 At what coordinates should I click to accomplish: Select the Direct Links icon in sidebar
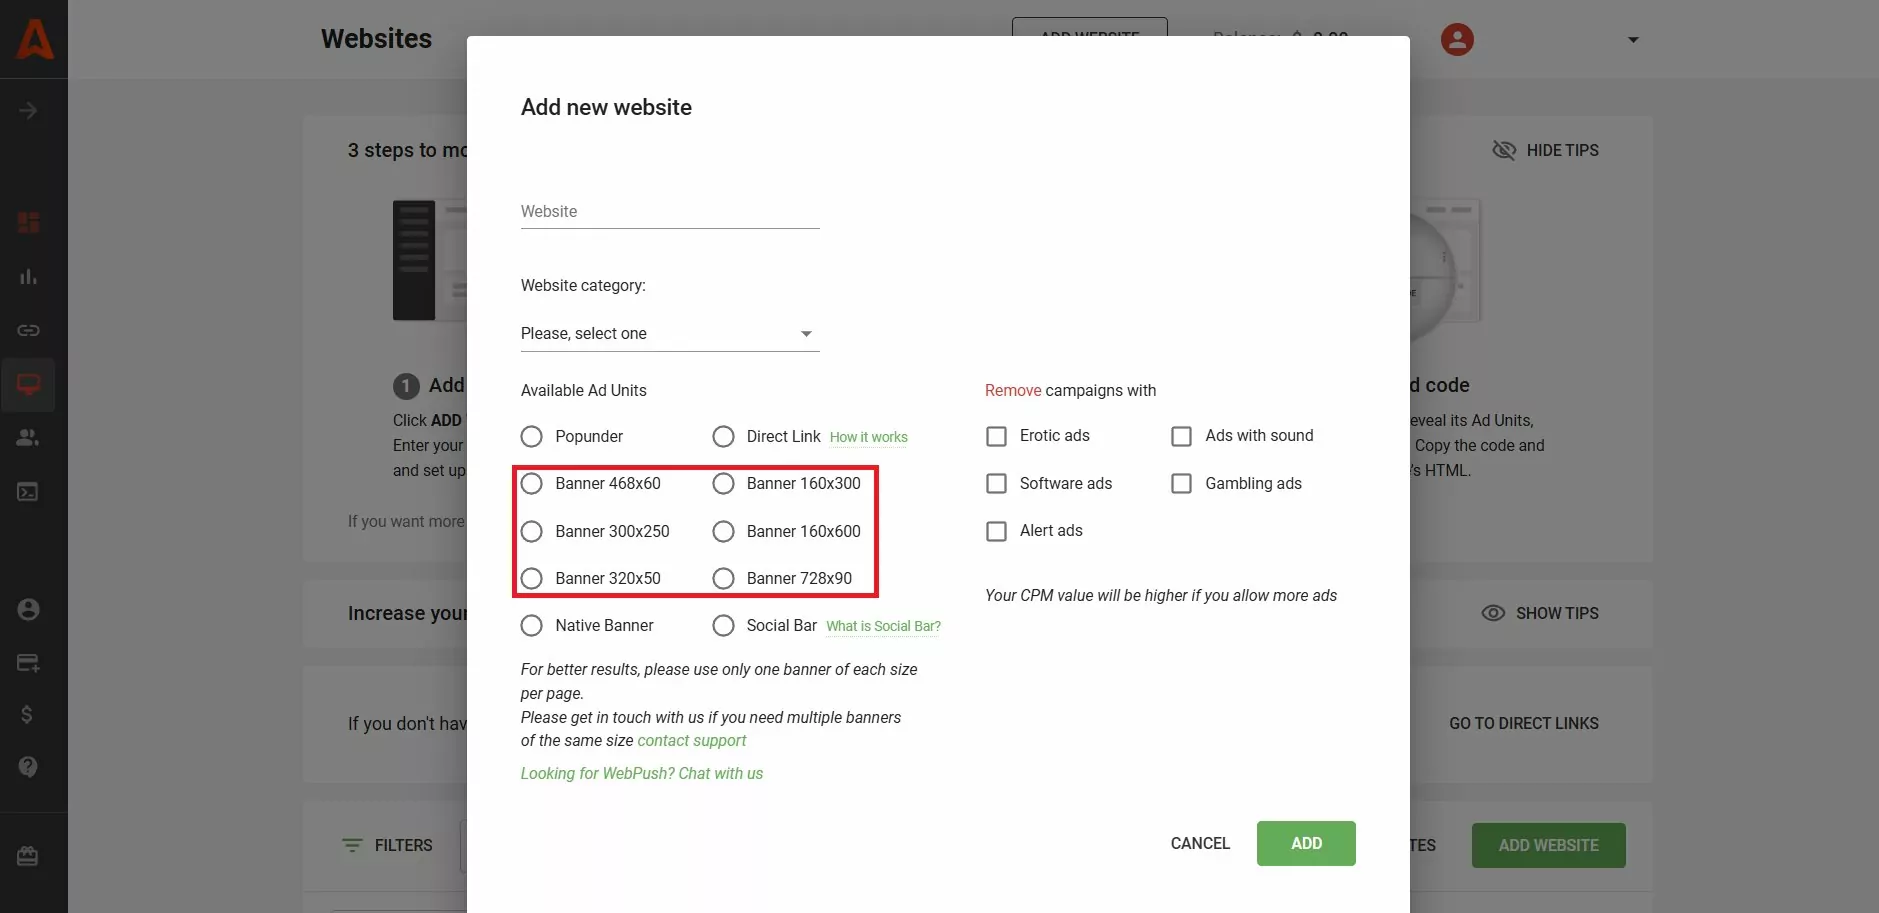28,330
